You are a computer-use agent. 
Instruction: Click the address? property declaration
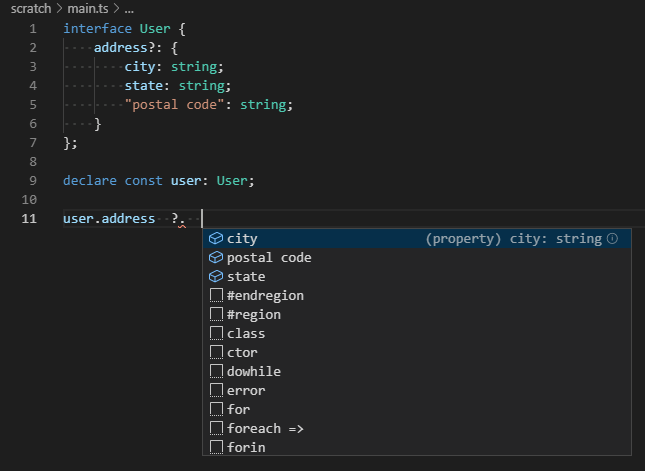[x=125, y=48]
